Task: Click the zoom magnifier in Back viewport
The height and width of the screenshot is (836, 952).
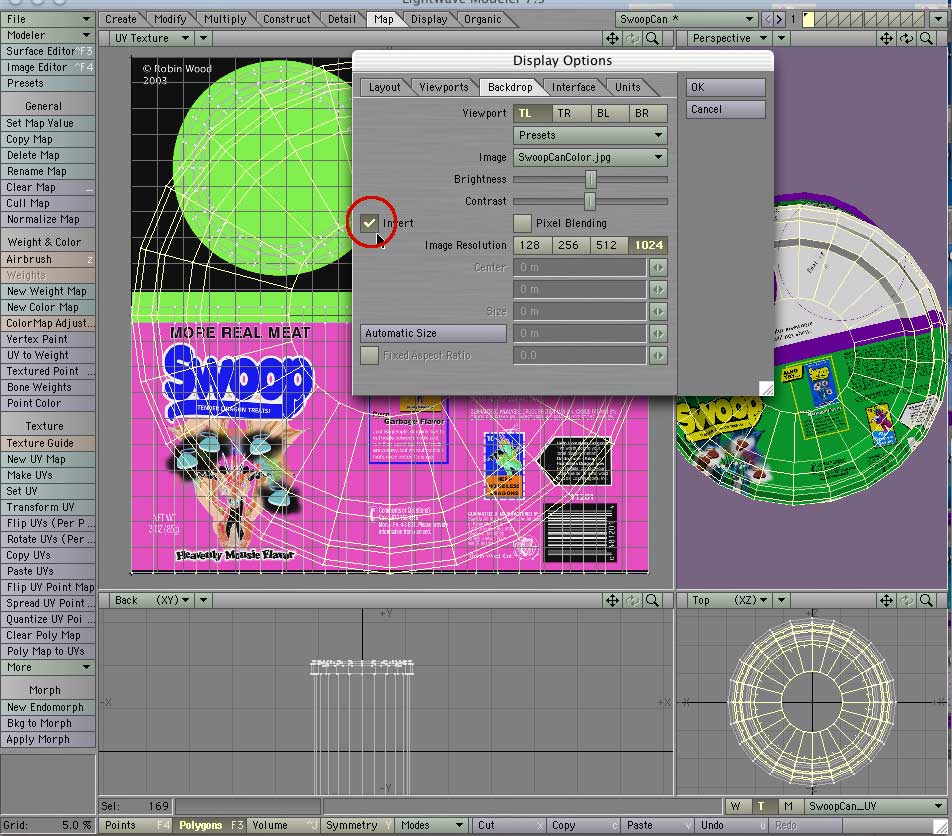Action: pos(652,600)
